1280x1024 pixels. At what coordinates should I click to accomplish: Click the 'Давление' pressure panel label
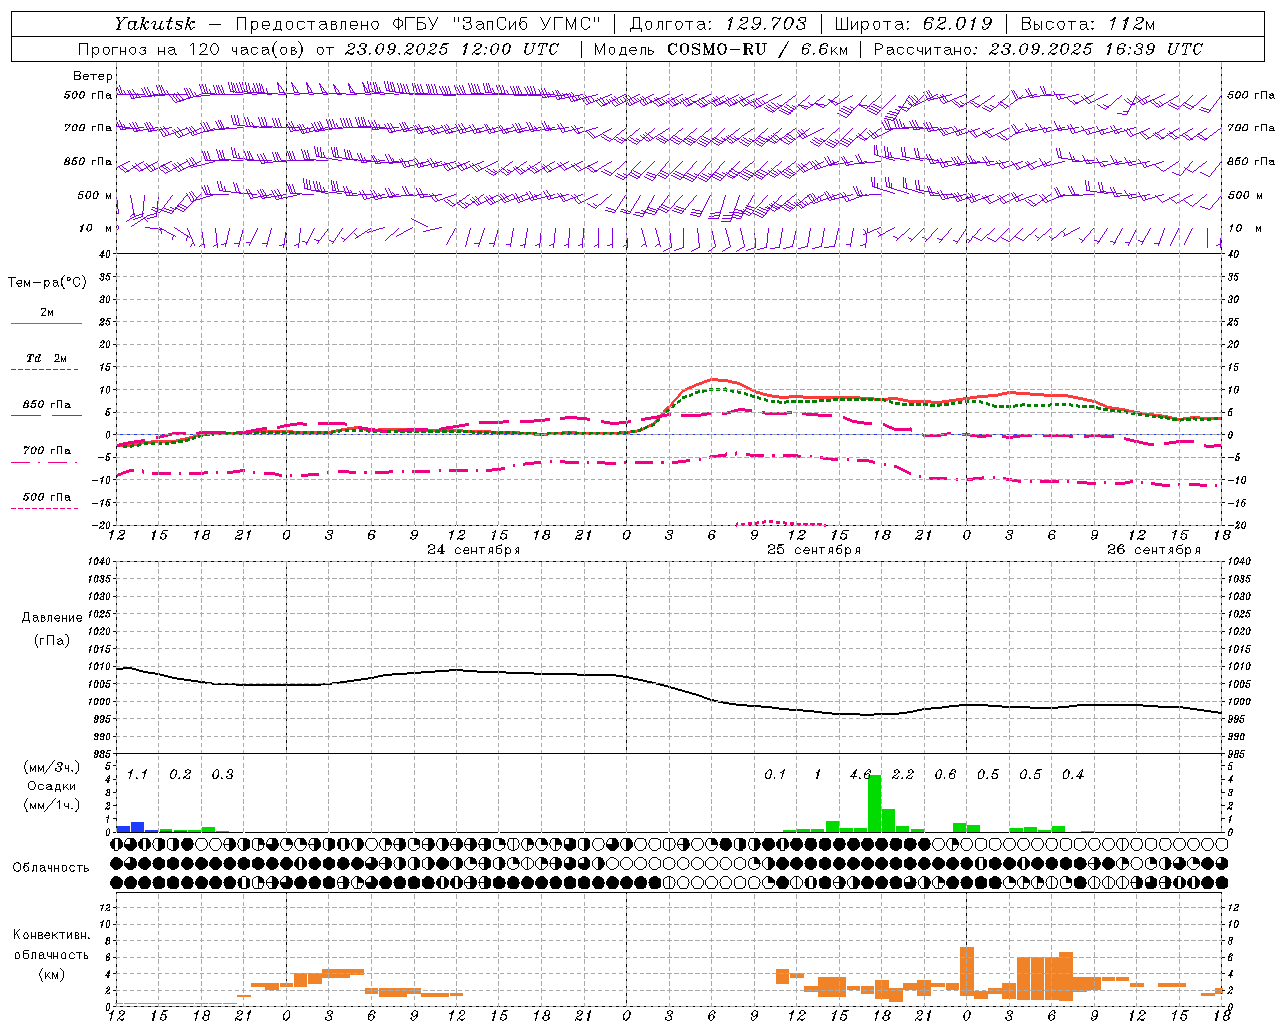(52, 618)
